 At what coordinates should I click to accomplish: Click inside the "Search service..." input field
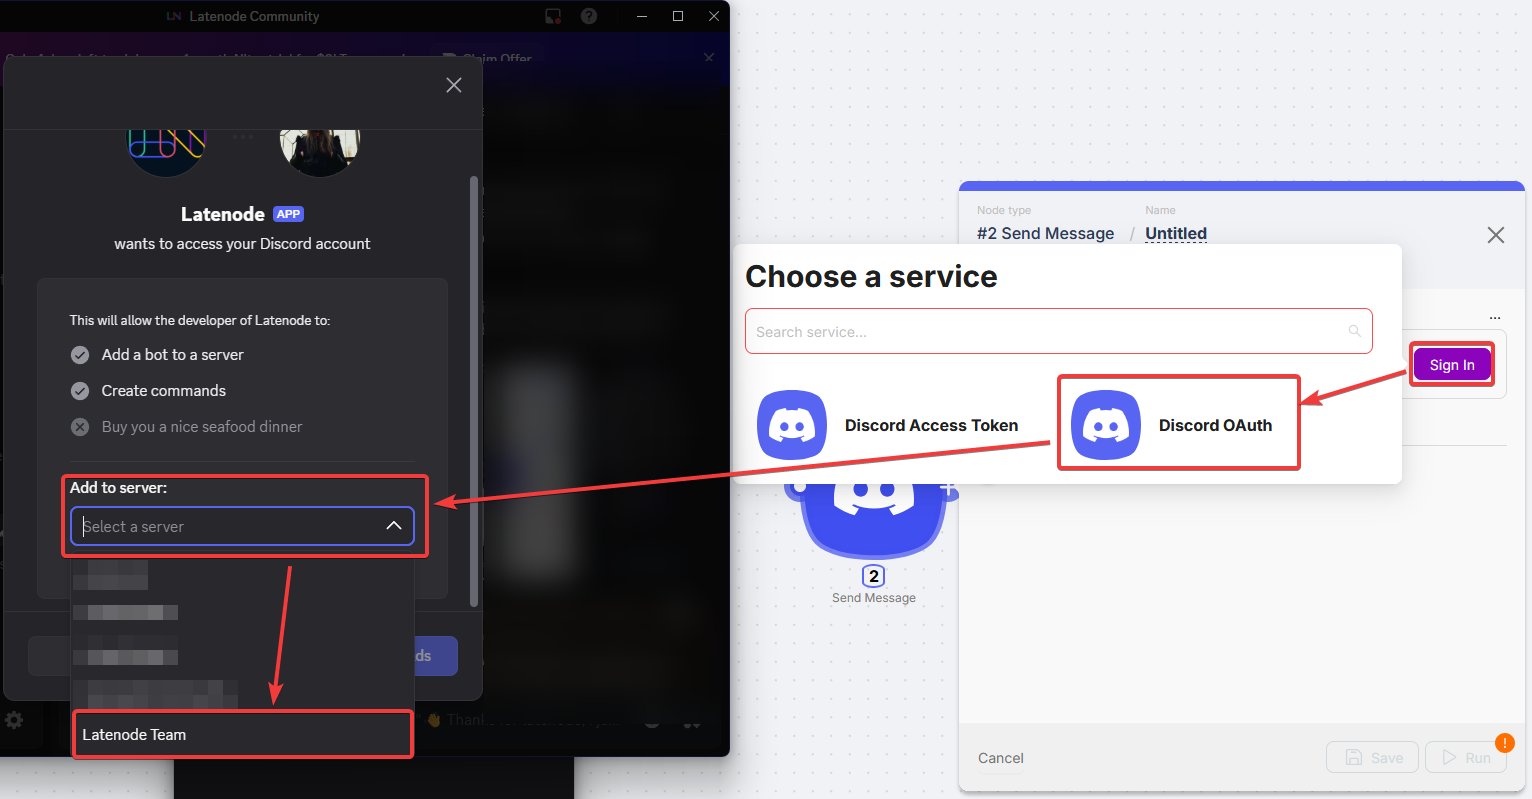[1000, 331]
